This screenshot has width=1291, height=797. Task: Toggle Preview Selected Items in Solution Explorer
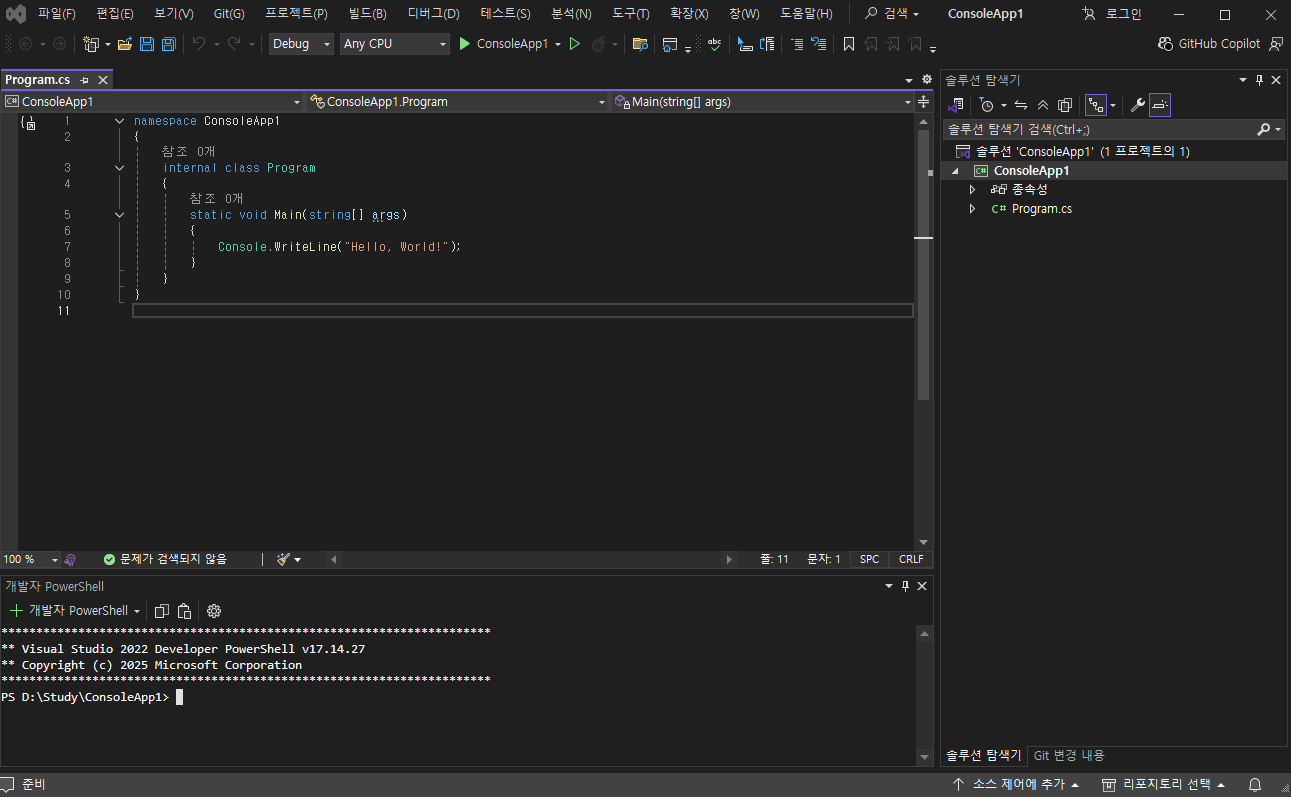1160,105
